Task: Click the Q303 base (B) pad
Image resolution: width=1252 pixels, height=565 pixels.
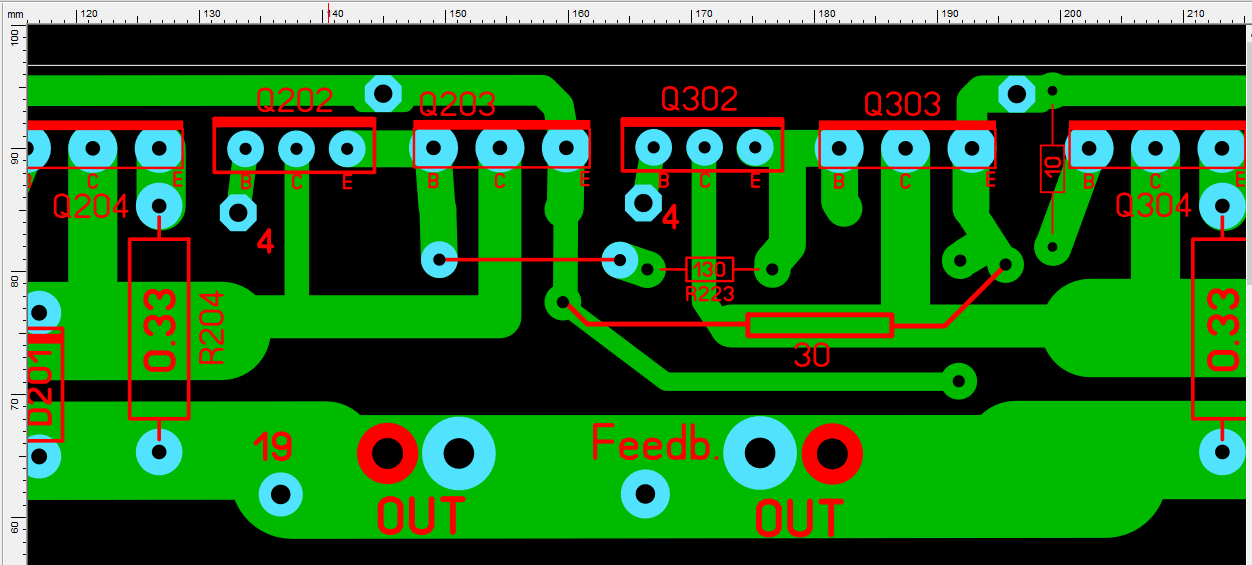Action: point(840,148)
